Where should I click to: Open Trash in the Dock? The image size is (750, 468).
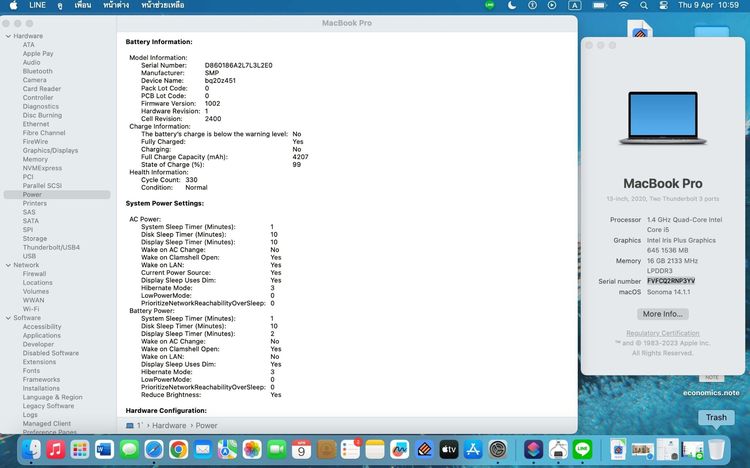pos(716,450)
